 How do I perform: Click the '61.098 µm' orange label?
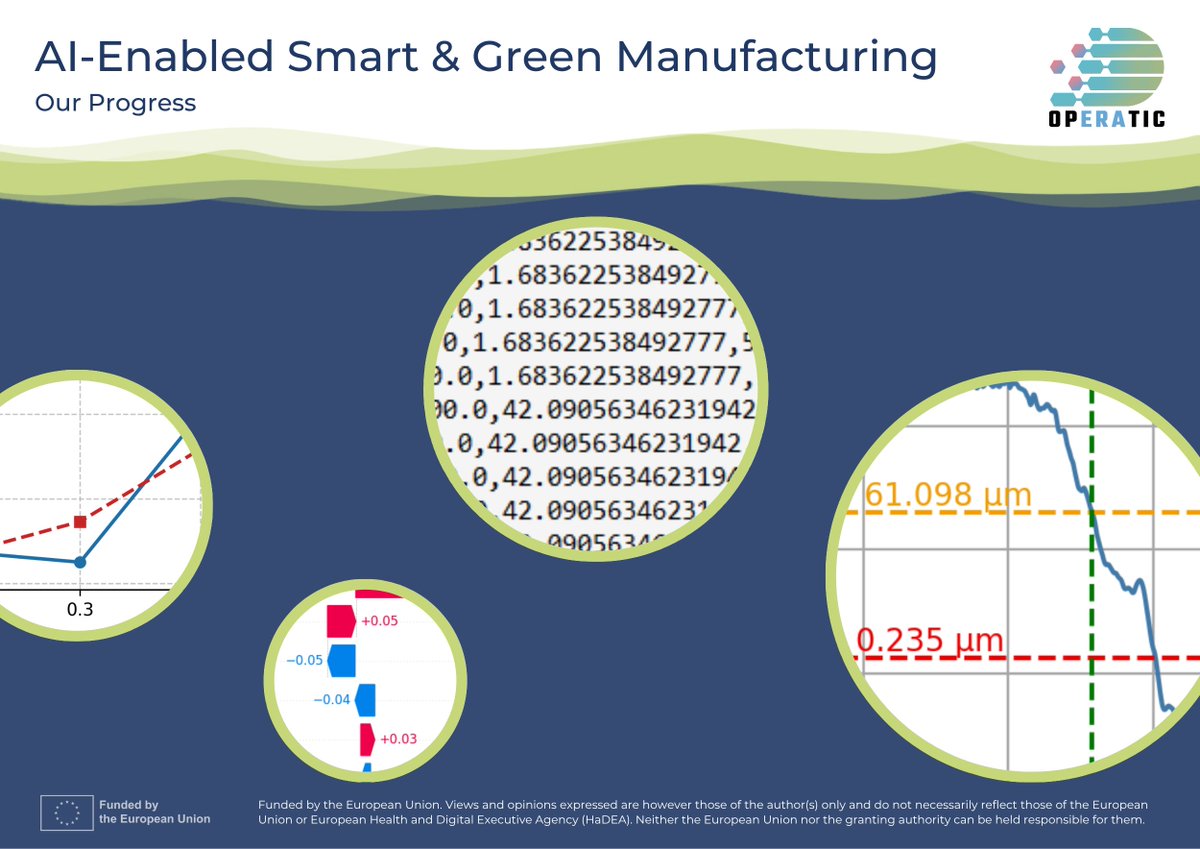click(946, 494)
